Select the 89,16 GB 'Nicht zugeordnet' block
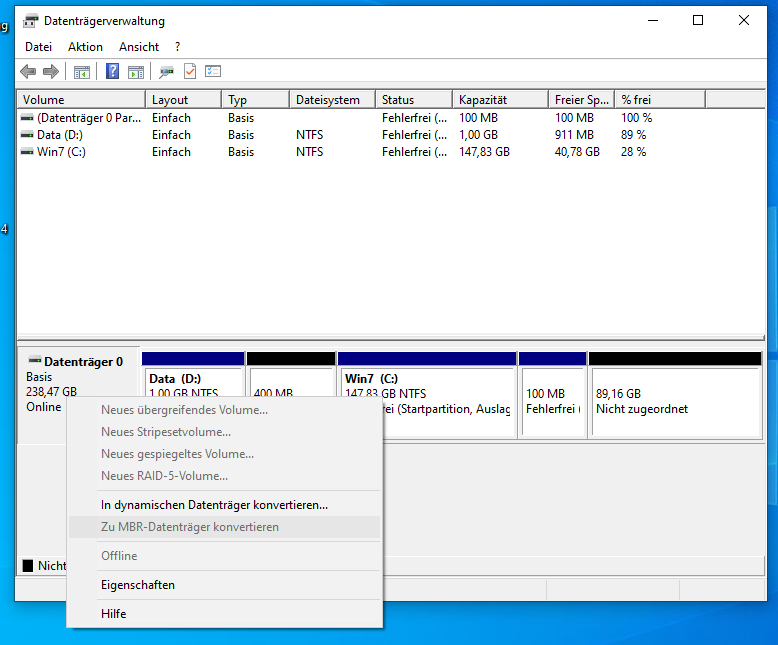The width and height of the screenshot is (778, 645). point(675,395)
